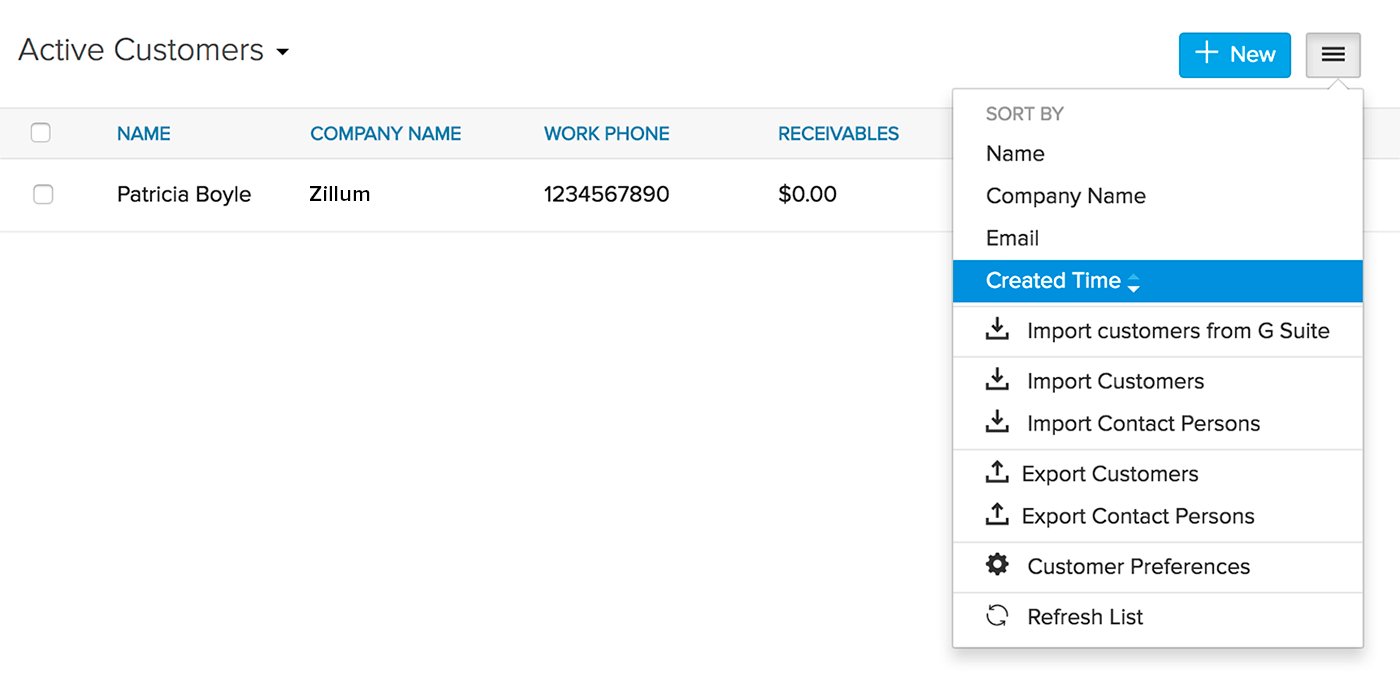Choose Email in the Sort By menu
Screen dimensions: 1400x690
1012,238
